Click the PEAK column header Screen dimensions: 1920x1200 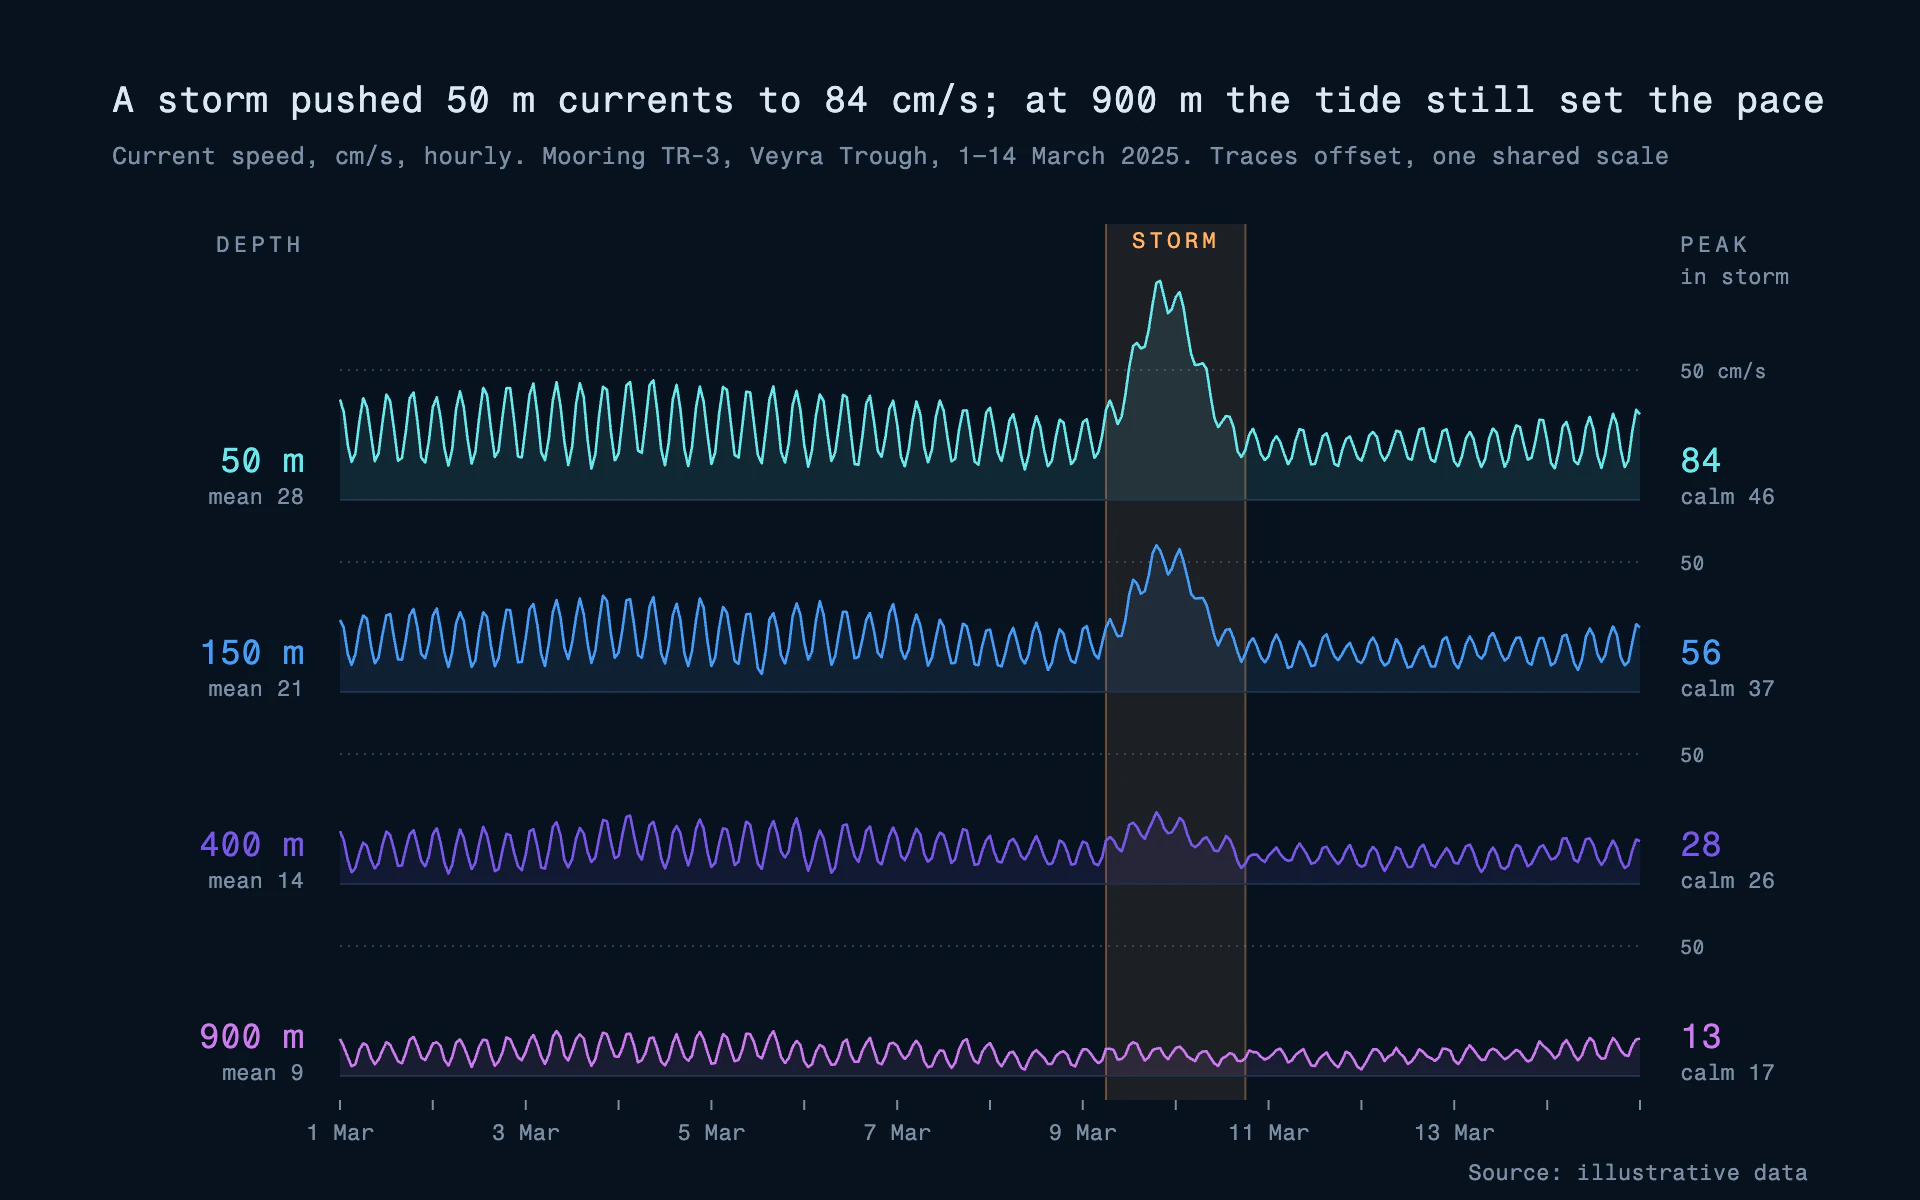tap(1714, 245)
